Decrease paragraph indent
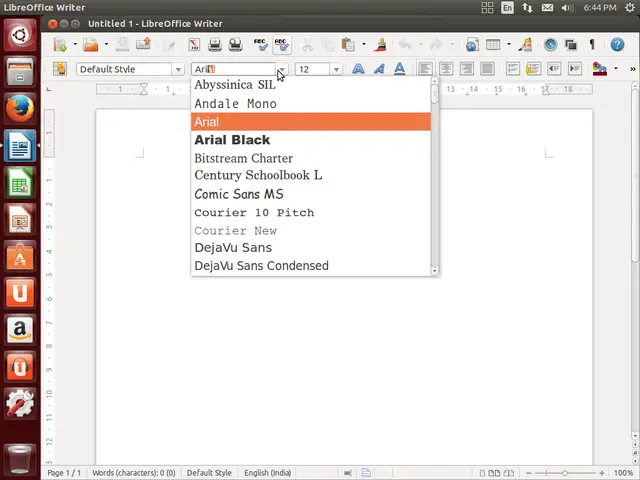This screenshot has height=480, width=640. pos(554,69)
